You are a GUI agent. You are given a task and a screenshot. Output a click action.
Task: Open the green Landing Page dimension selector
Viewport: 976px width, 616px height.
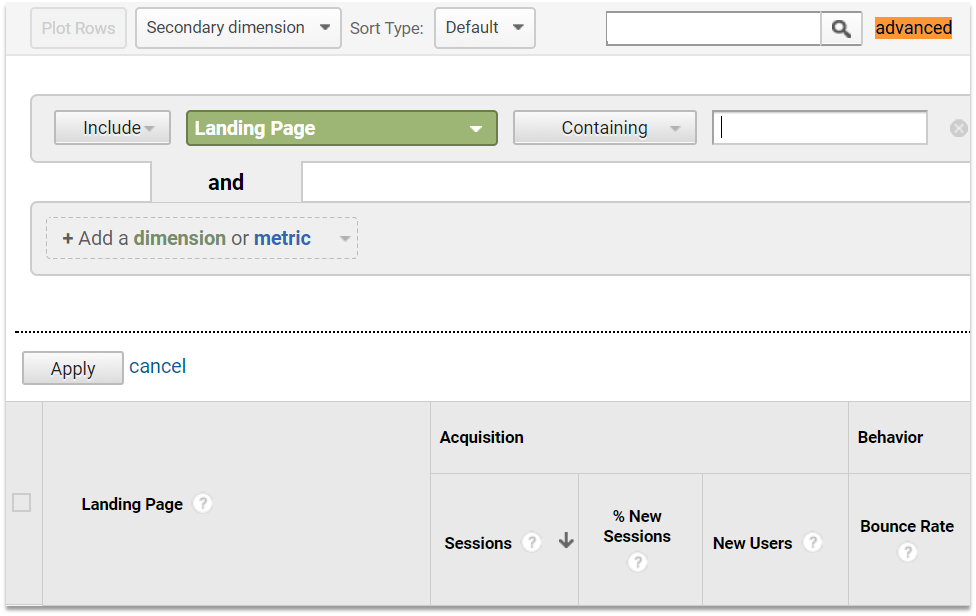pyautogui.click(x=342, y=128)
